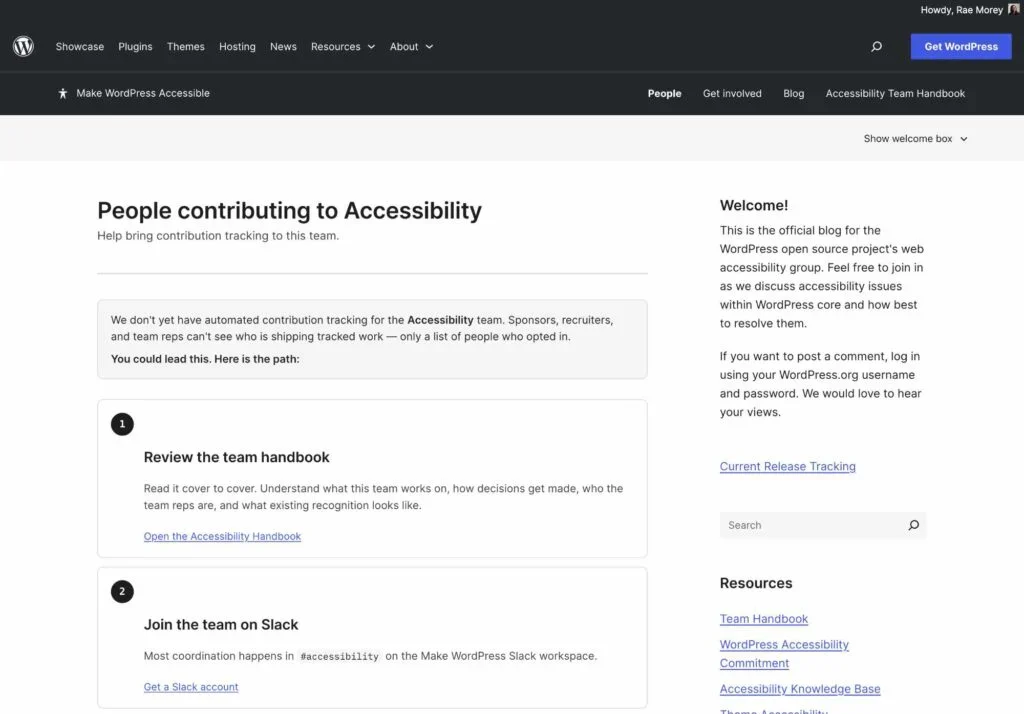Click the Join the team on Slack heading
Screen dimensions: 1024x714
click(221, 625)
